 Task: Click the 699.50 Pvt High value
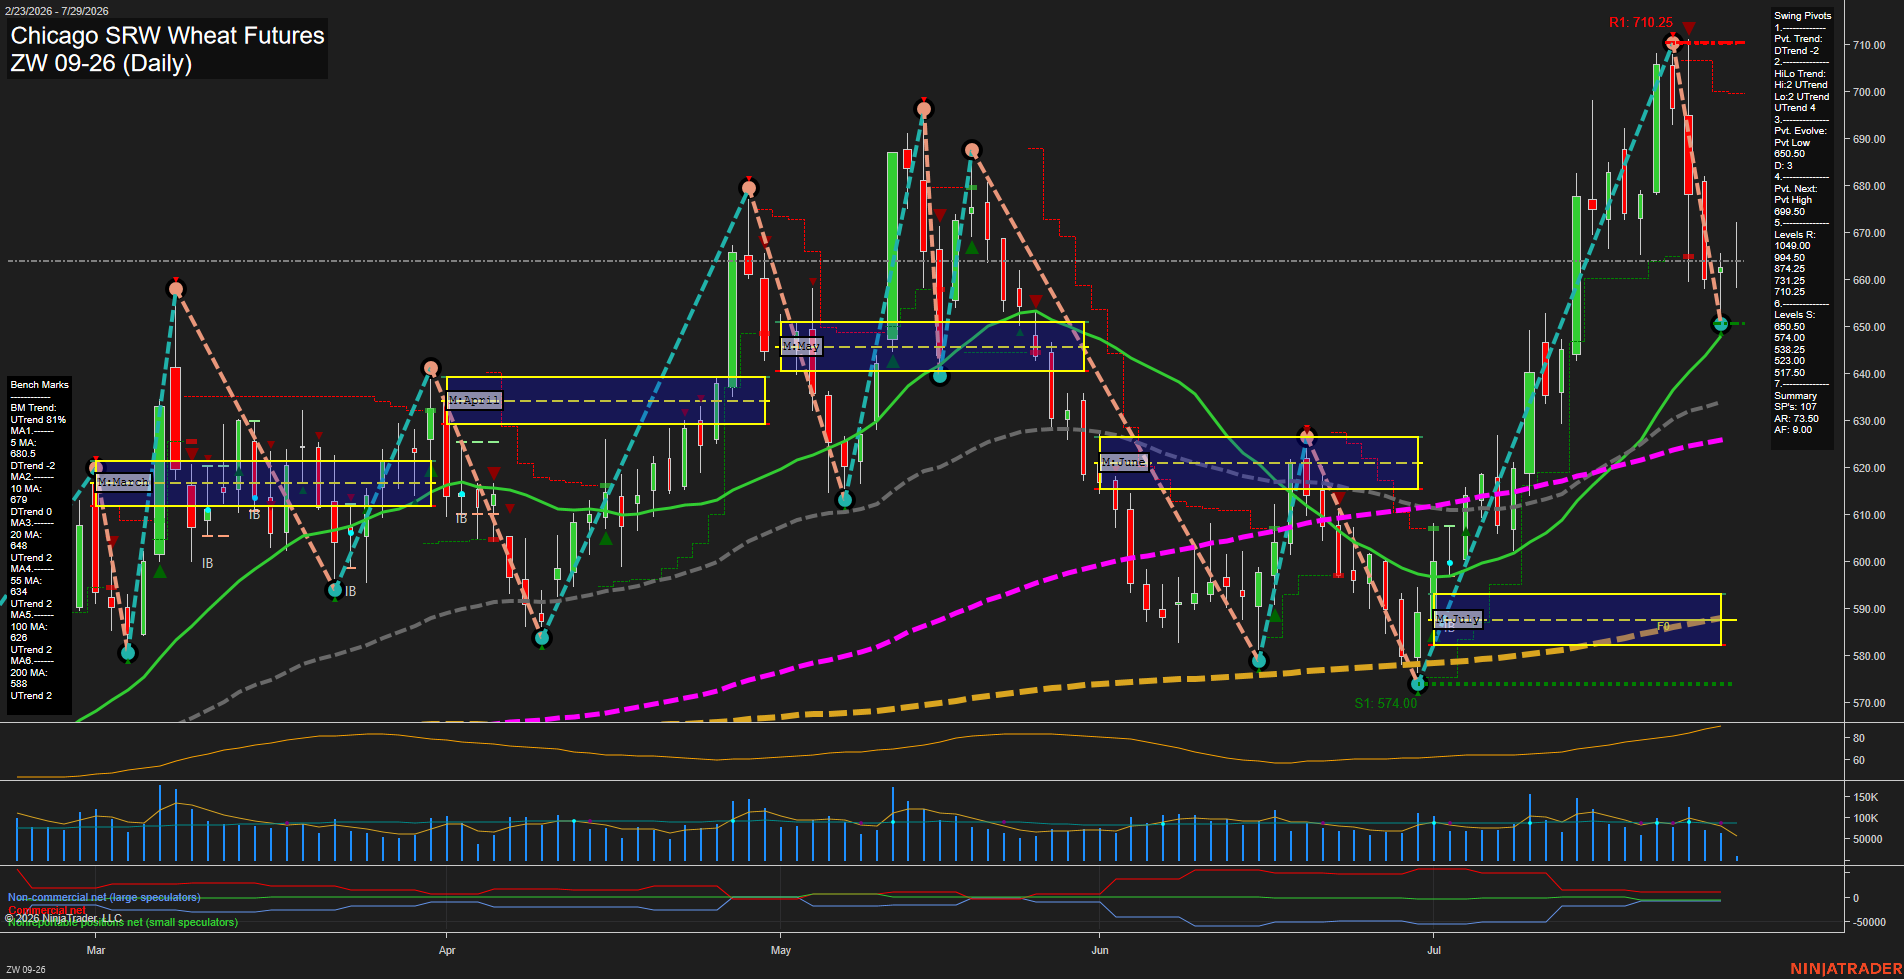pyautogui.click(x=1790, y=212)
